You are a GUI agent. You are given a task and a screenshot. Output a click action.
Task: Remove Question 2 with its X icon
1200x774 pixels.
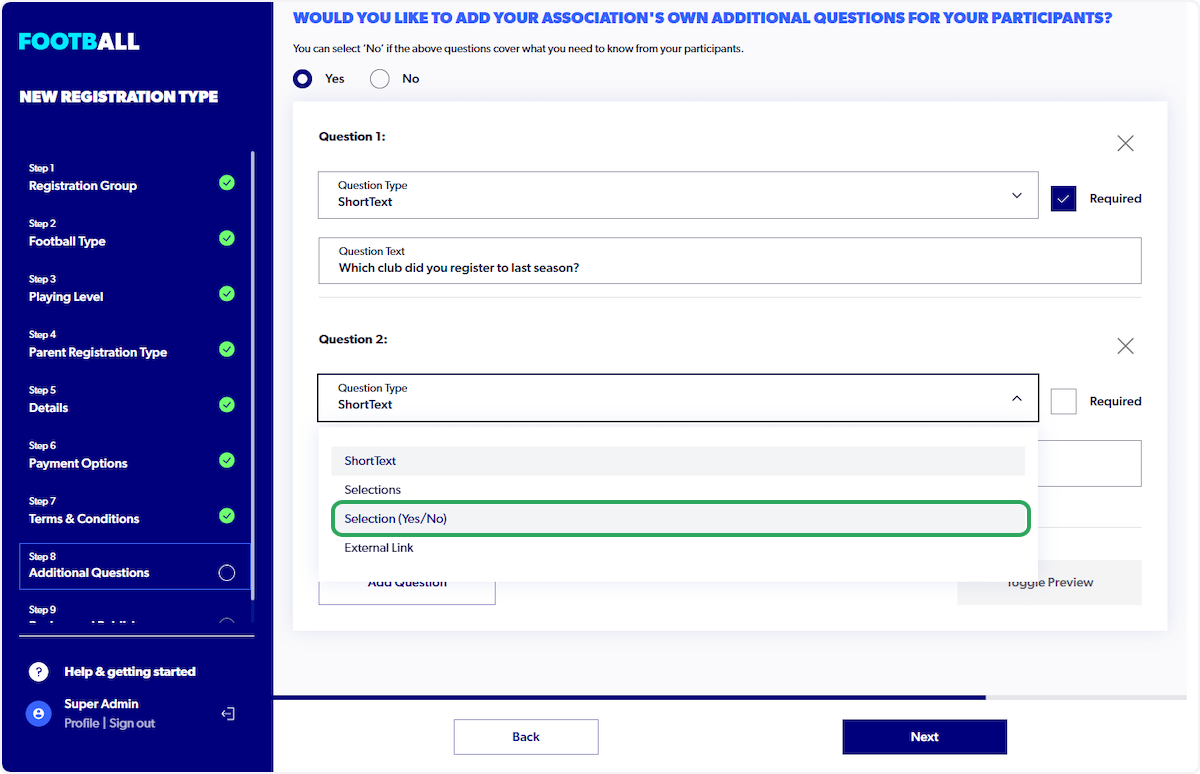click(x=1125, y=346)
